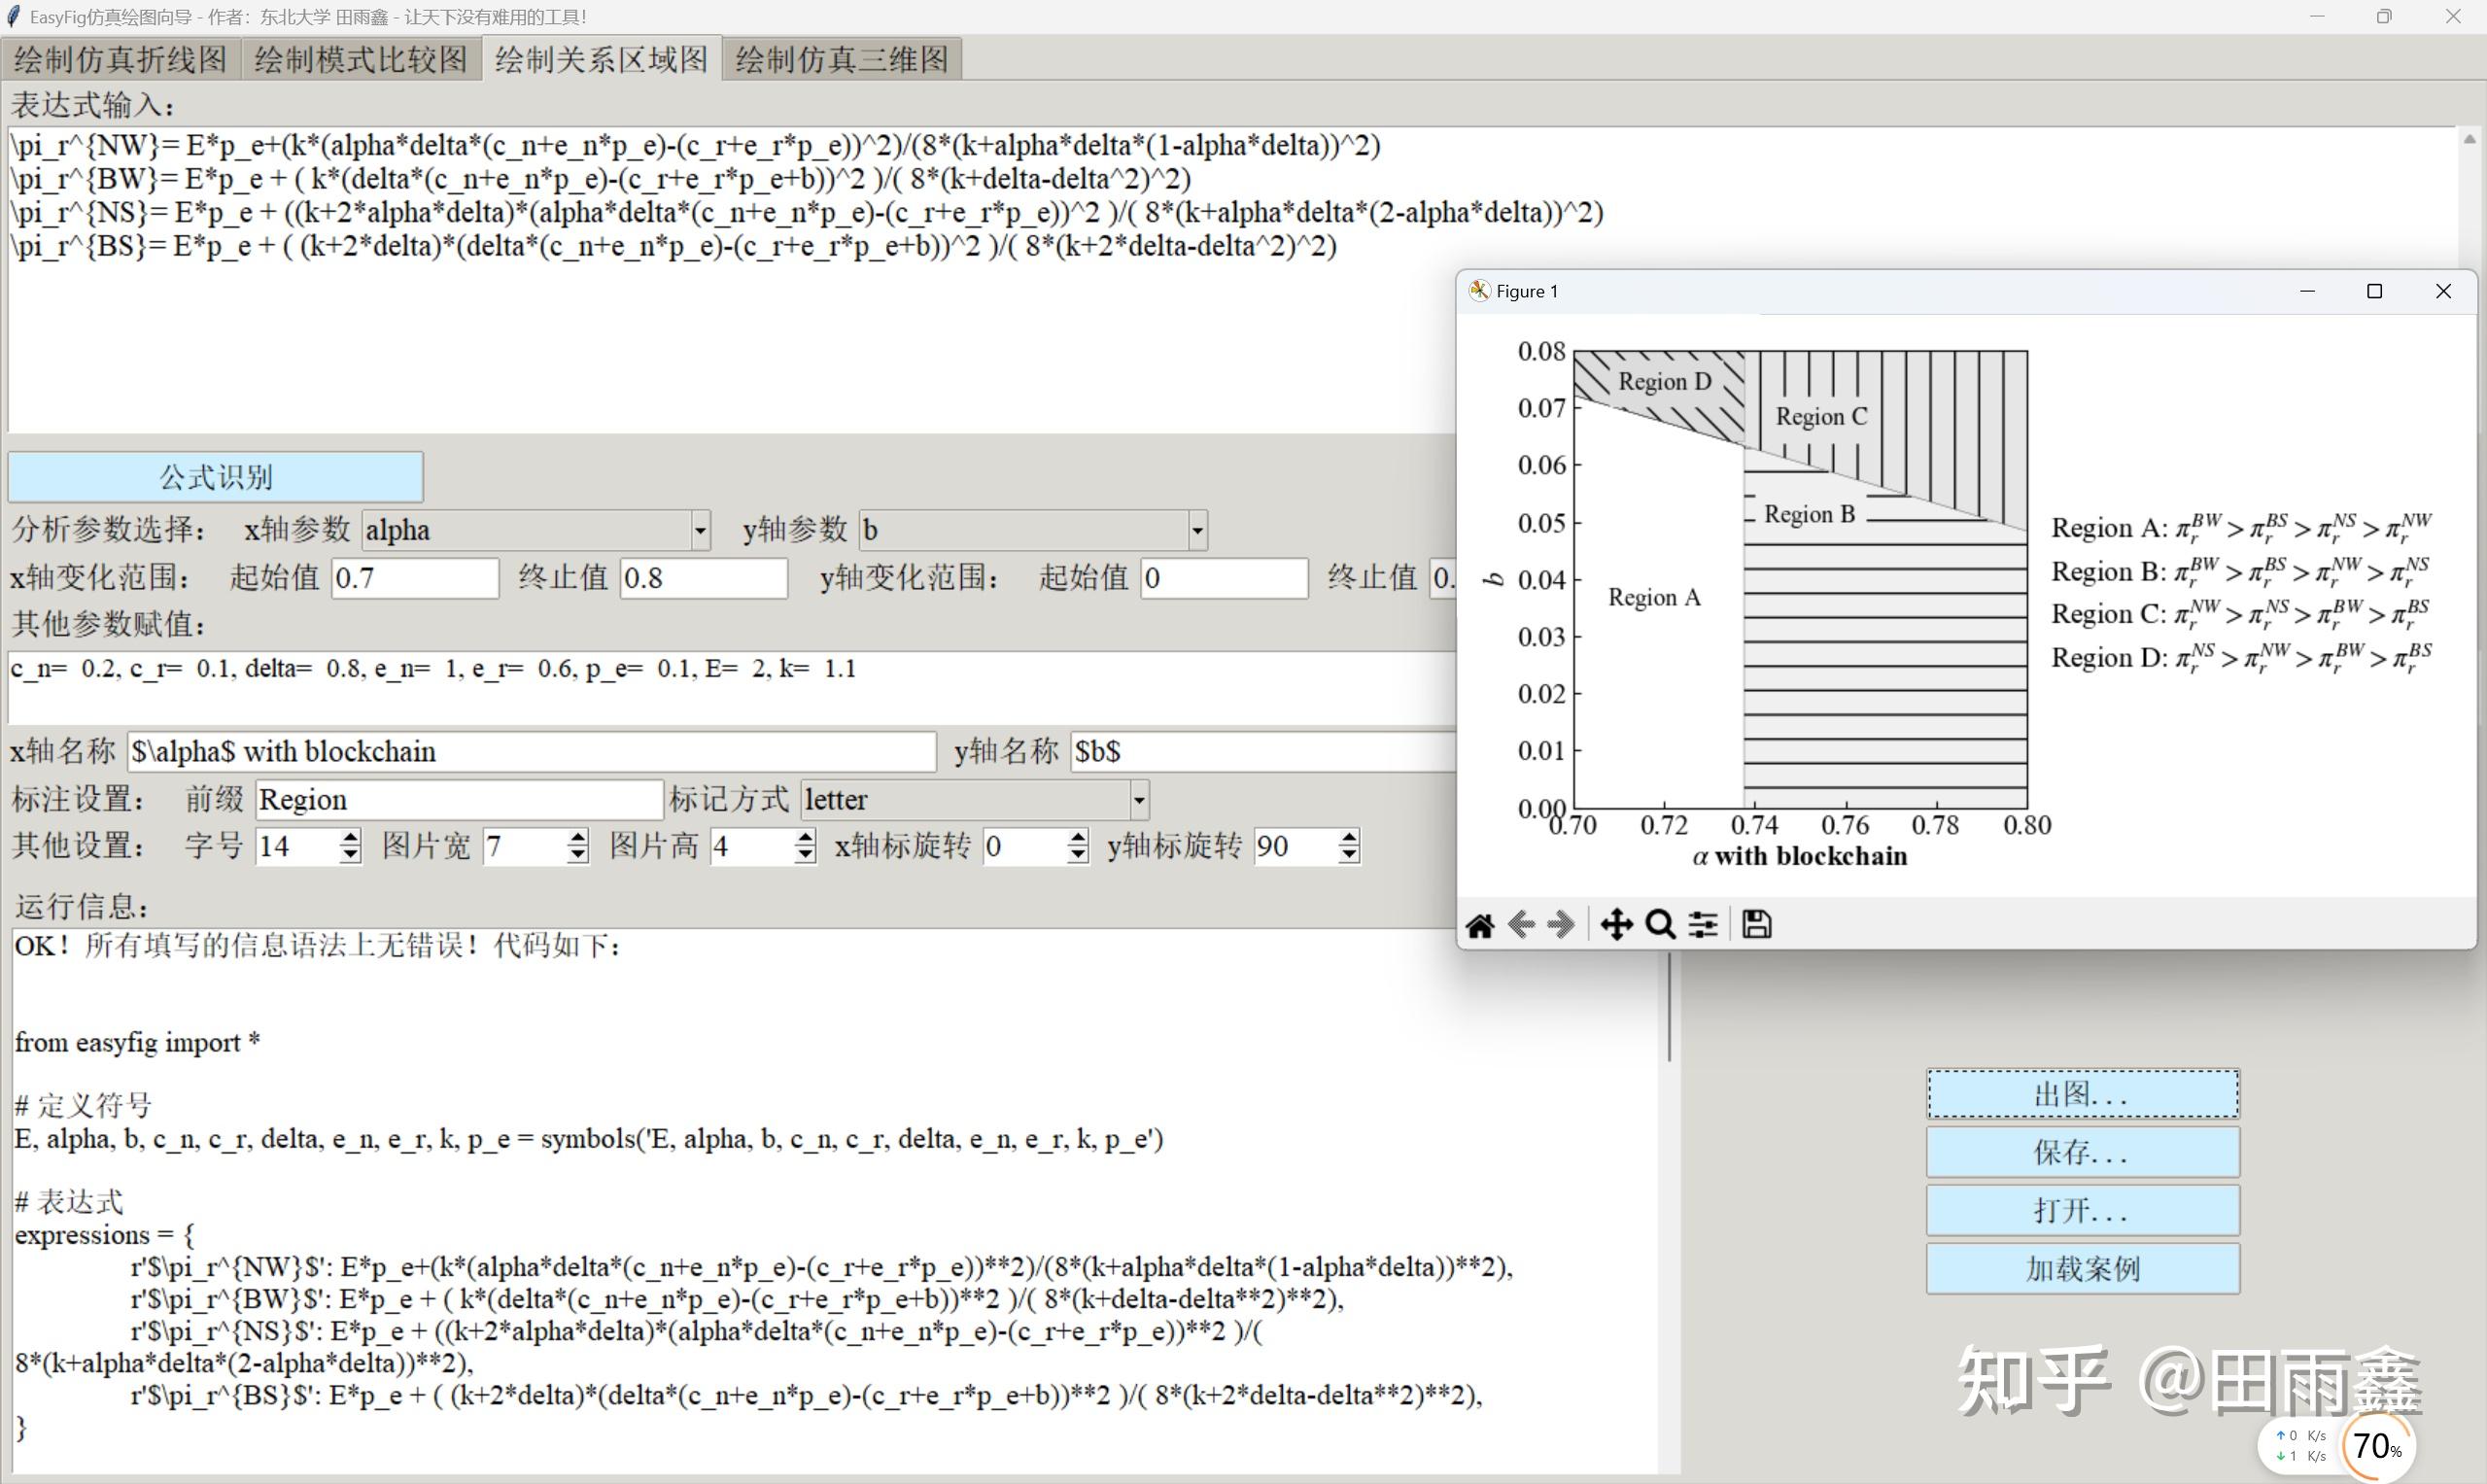2487x1484 pixels.
Task: Click the 加载案例 button
Action: coord(2083,1267)
